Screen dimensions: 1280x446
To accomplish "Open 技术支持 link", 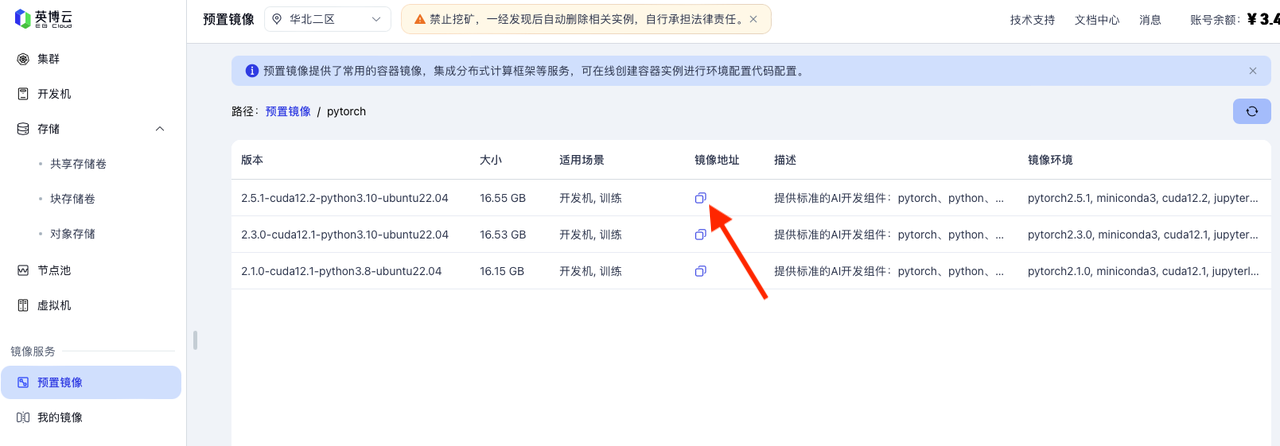I will click(1032, 20).
